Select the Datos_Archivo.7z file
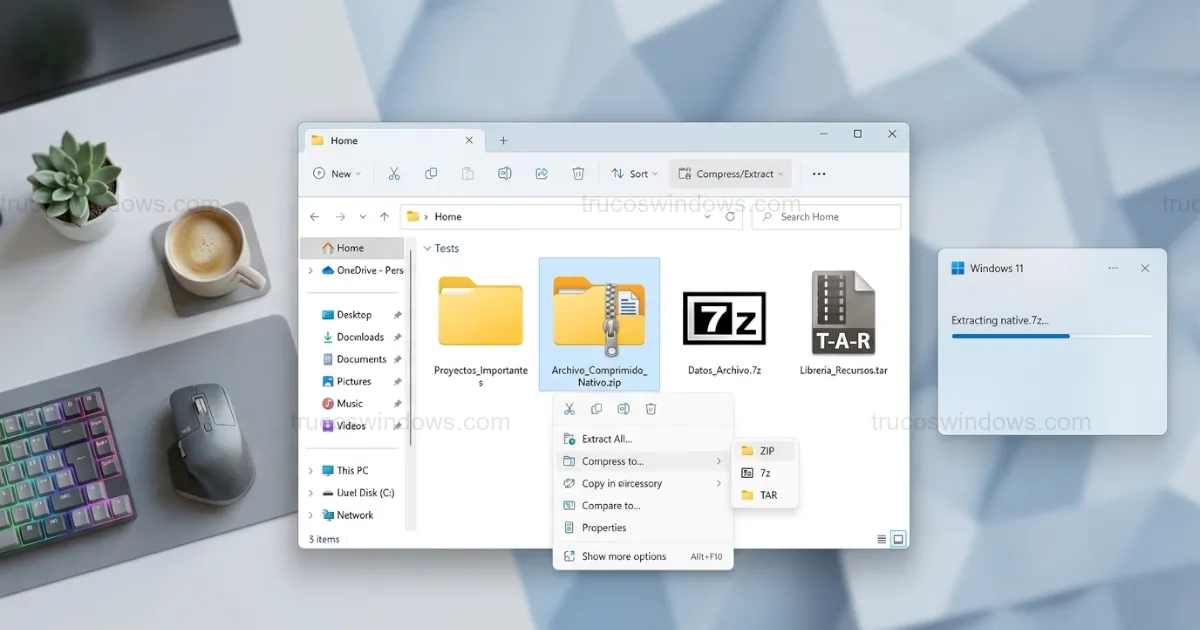Image resolution: width=1200 pixels, height=630 pixels. (x=724, y=331)
